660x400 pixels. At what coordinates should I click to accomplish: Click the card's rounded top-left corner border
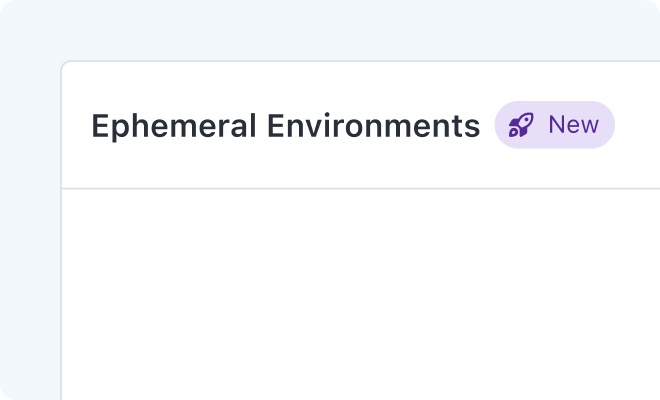coord(65,64)
